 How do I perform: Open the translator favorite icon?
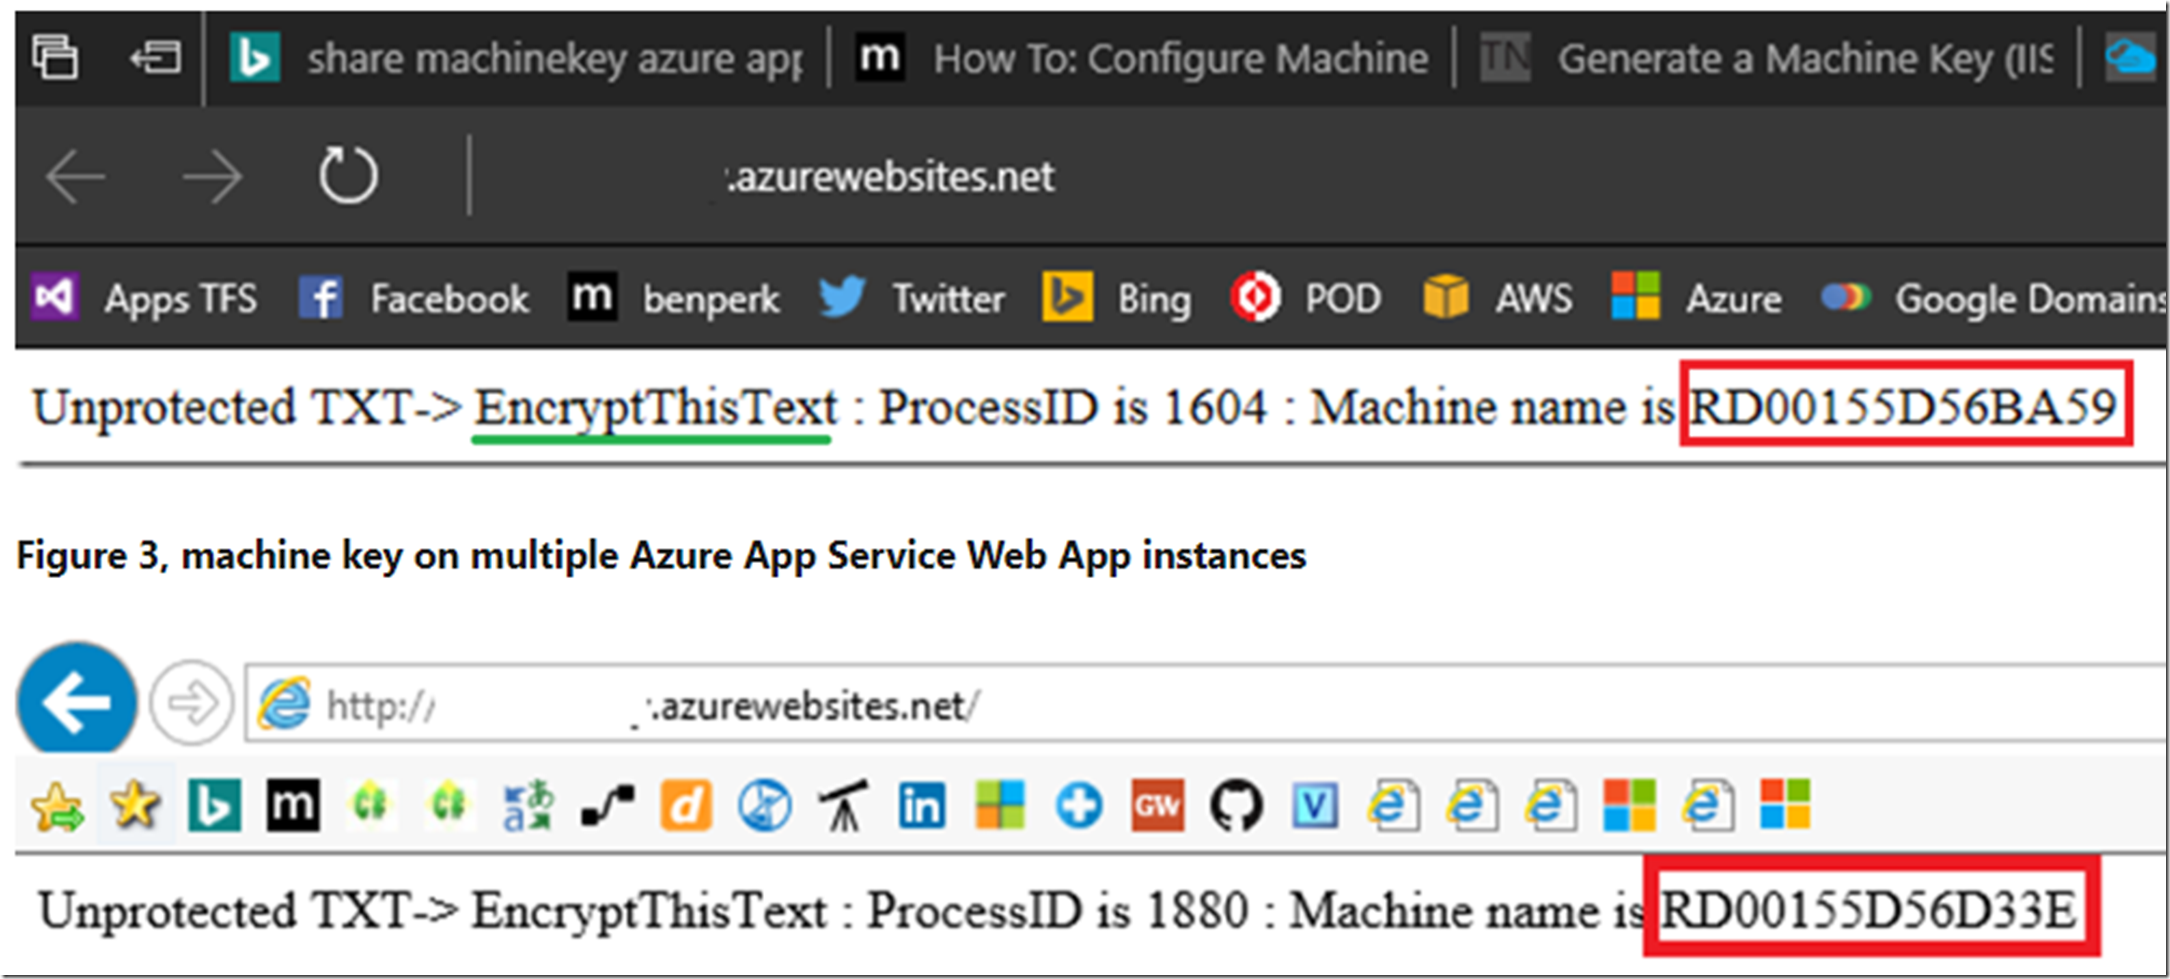coord(528,806)
